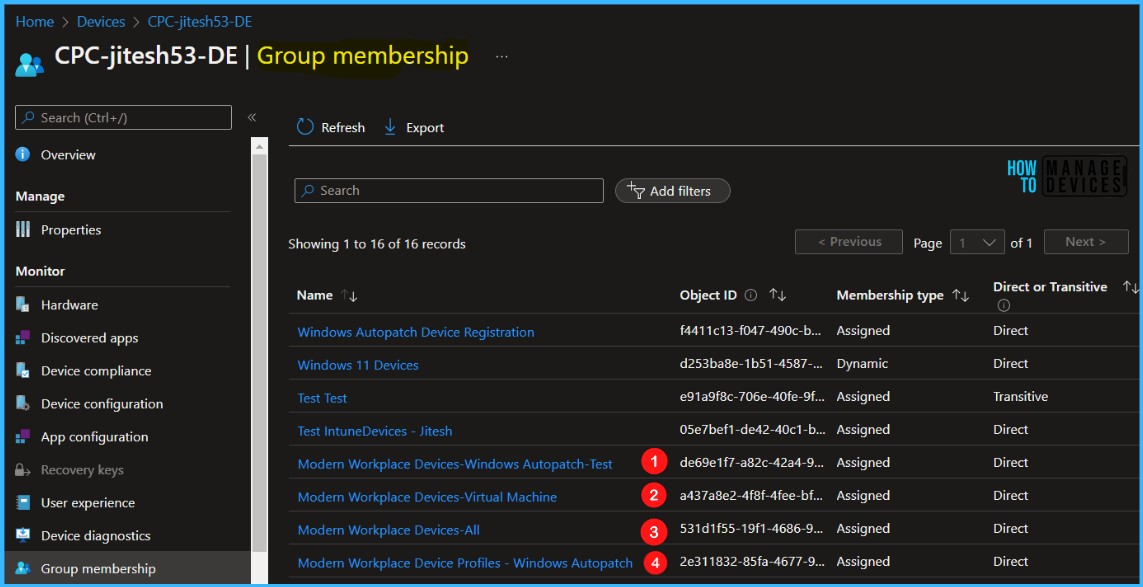Open the Page number dropdown

(x=978, y=242)
